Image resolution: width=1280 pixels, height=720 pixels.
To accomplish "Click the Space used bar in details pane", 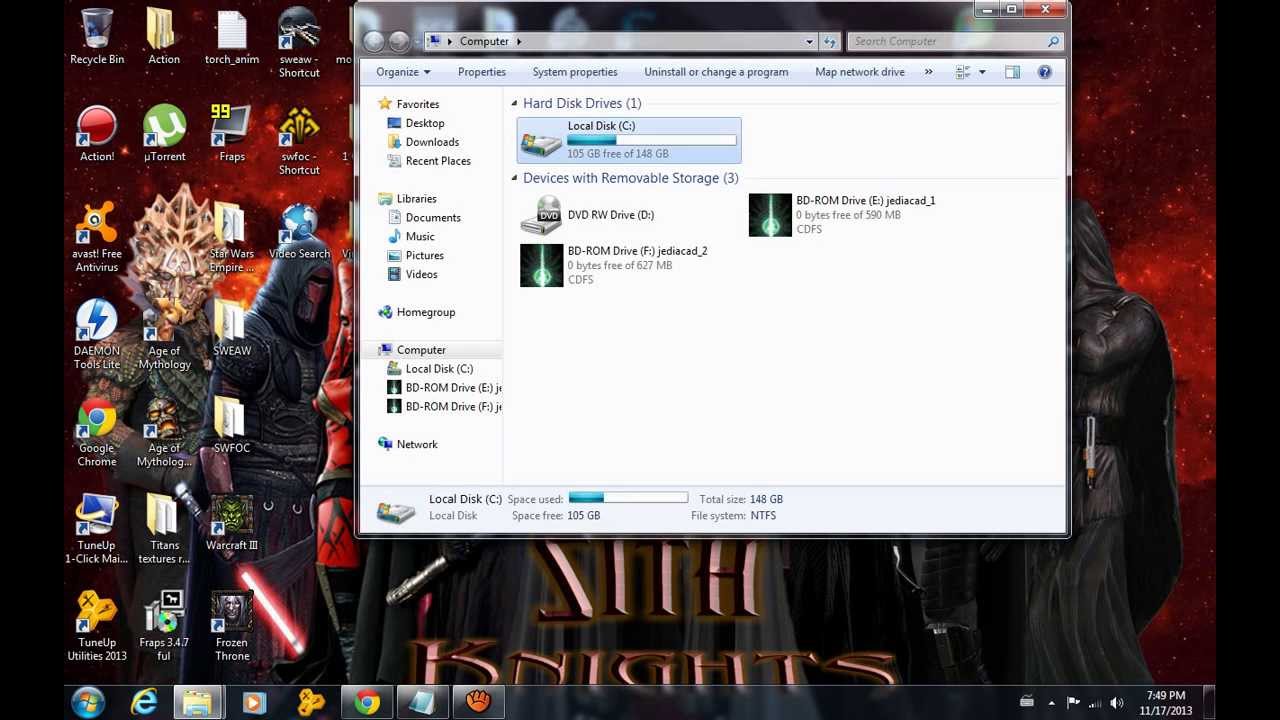I will (628, 498).
